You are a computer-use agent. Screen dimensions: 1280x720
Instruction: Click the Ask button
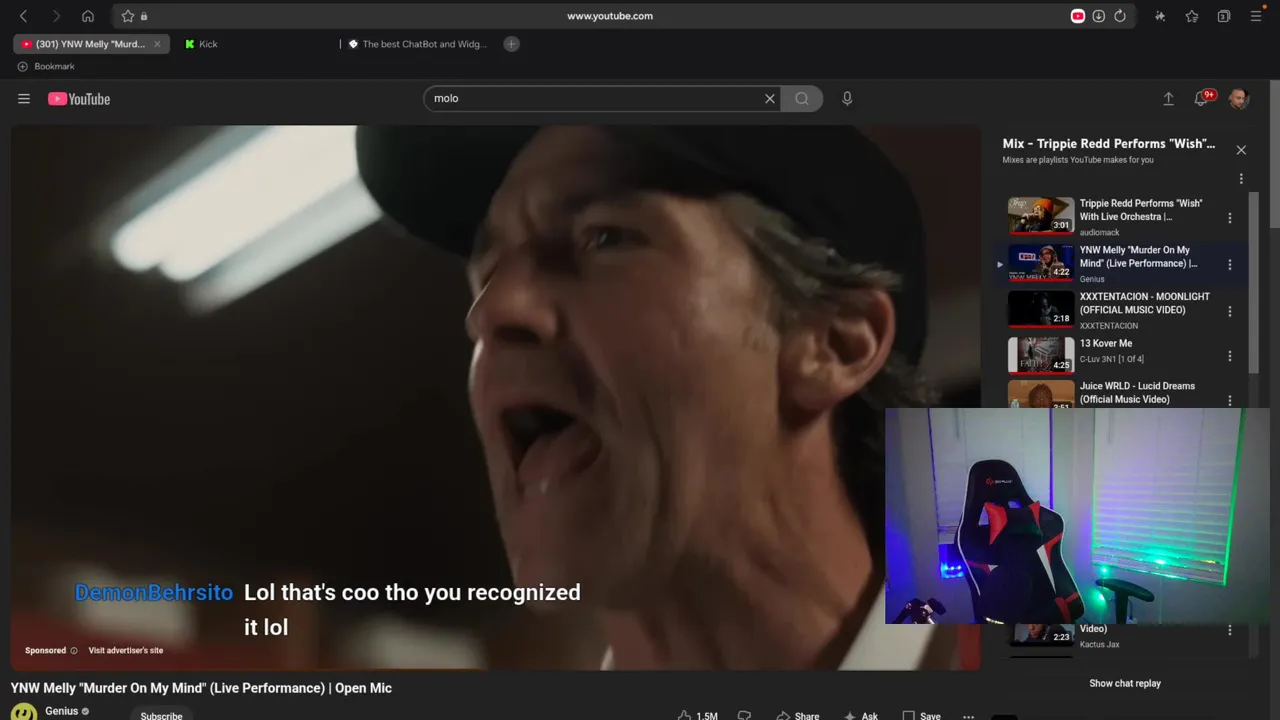(860, 716)
